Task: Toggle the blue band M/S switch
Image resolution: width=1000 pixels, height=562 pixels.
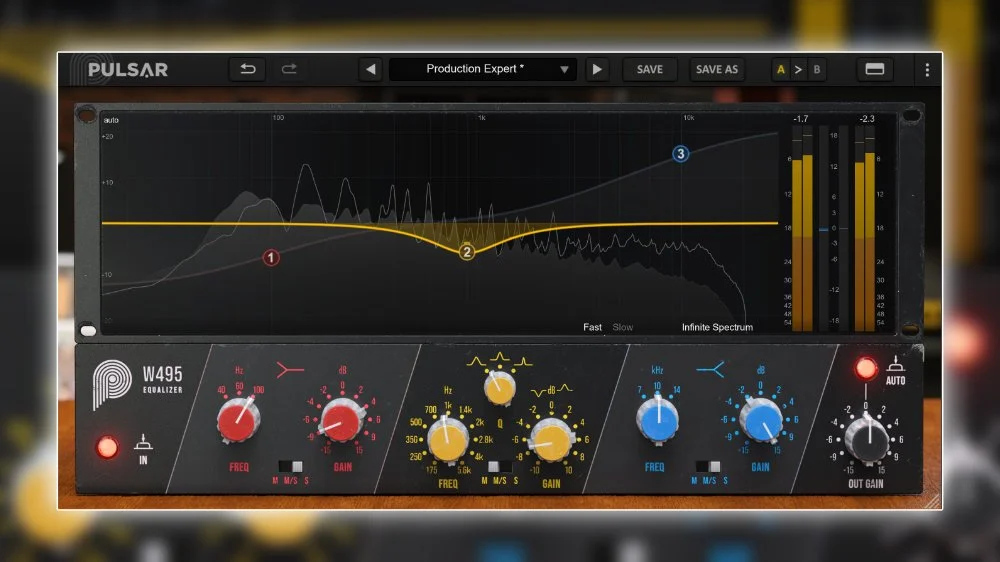Action: 709,467
